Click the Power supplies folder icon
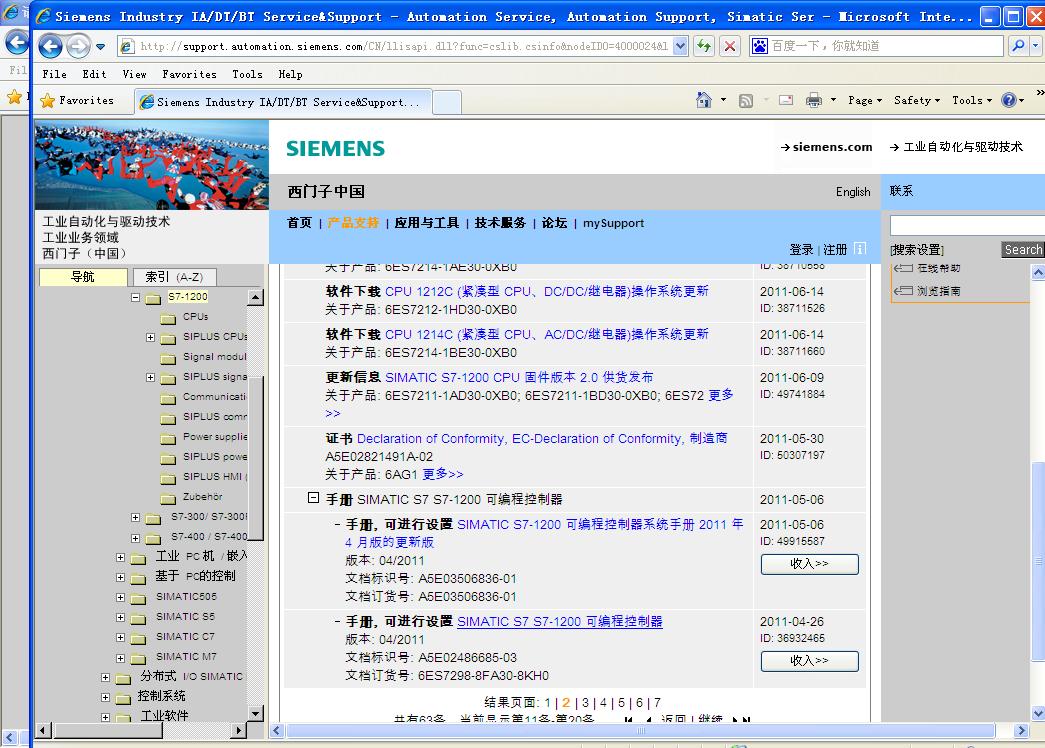Image resolution: width=1045 pixels, height=748 pixels. click(x=168, y=438)
